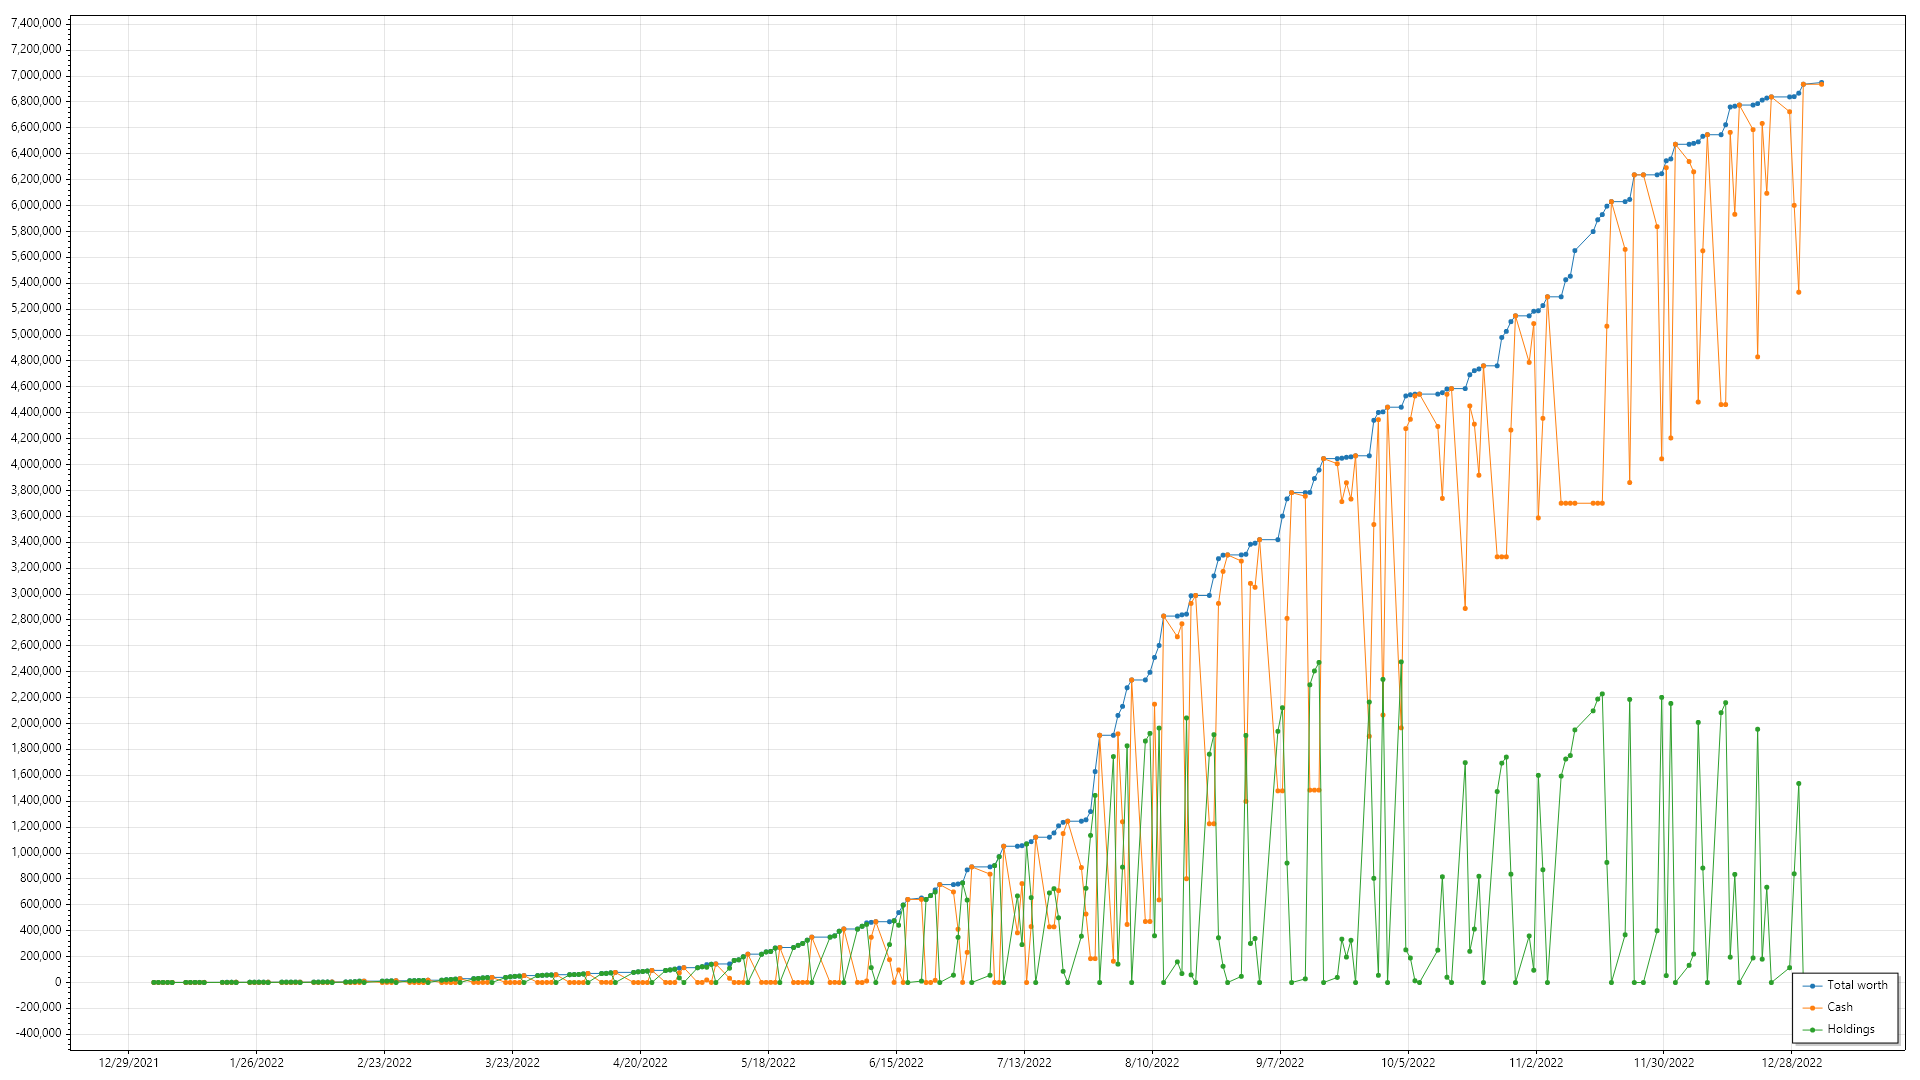Viewport: 1920px width, 1080px height.
Task: Click the 7,400,000 y-axis label
Action: (x=35, y=23)
